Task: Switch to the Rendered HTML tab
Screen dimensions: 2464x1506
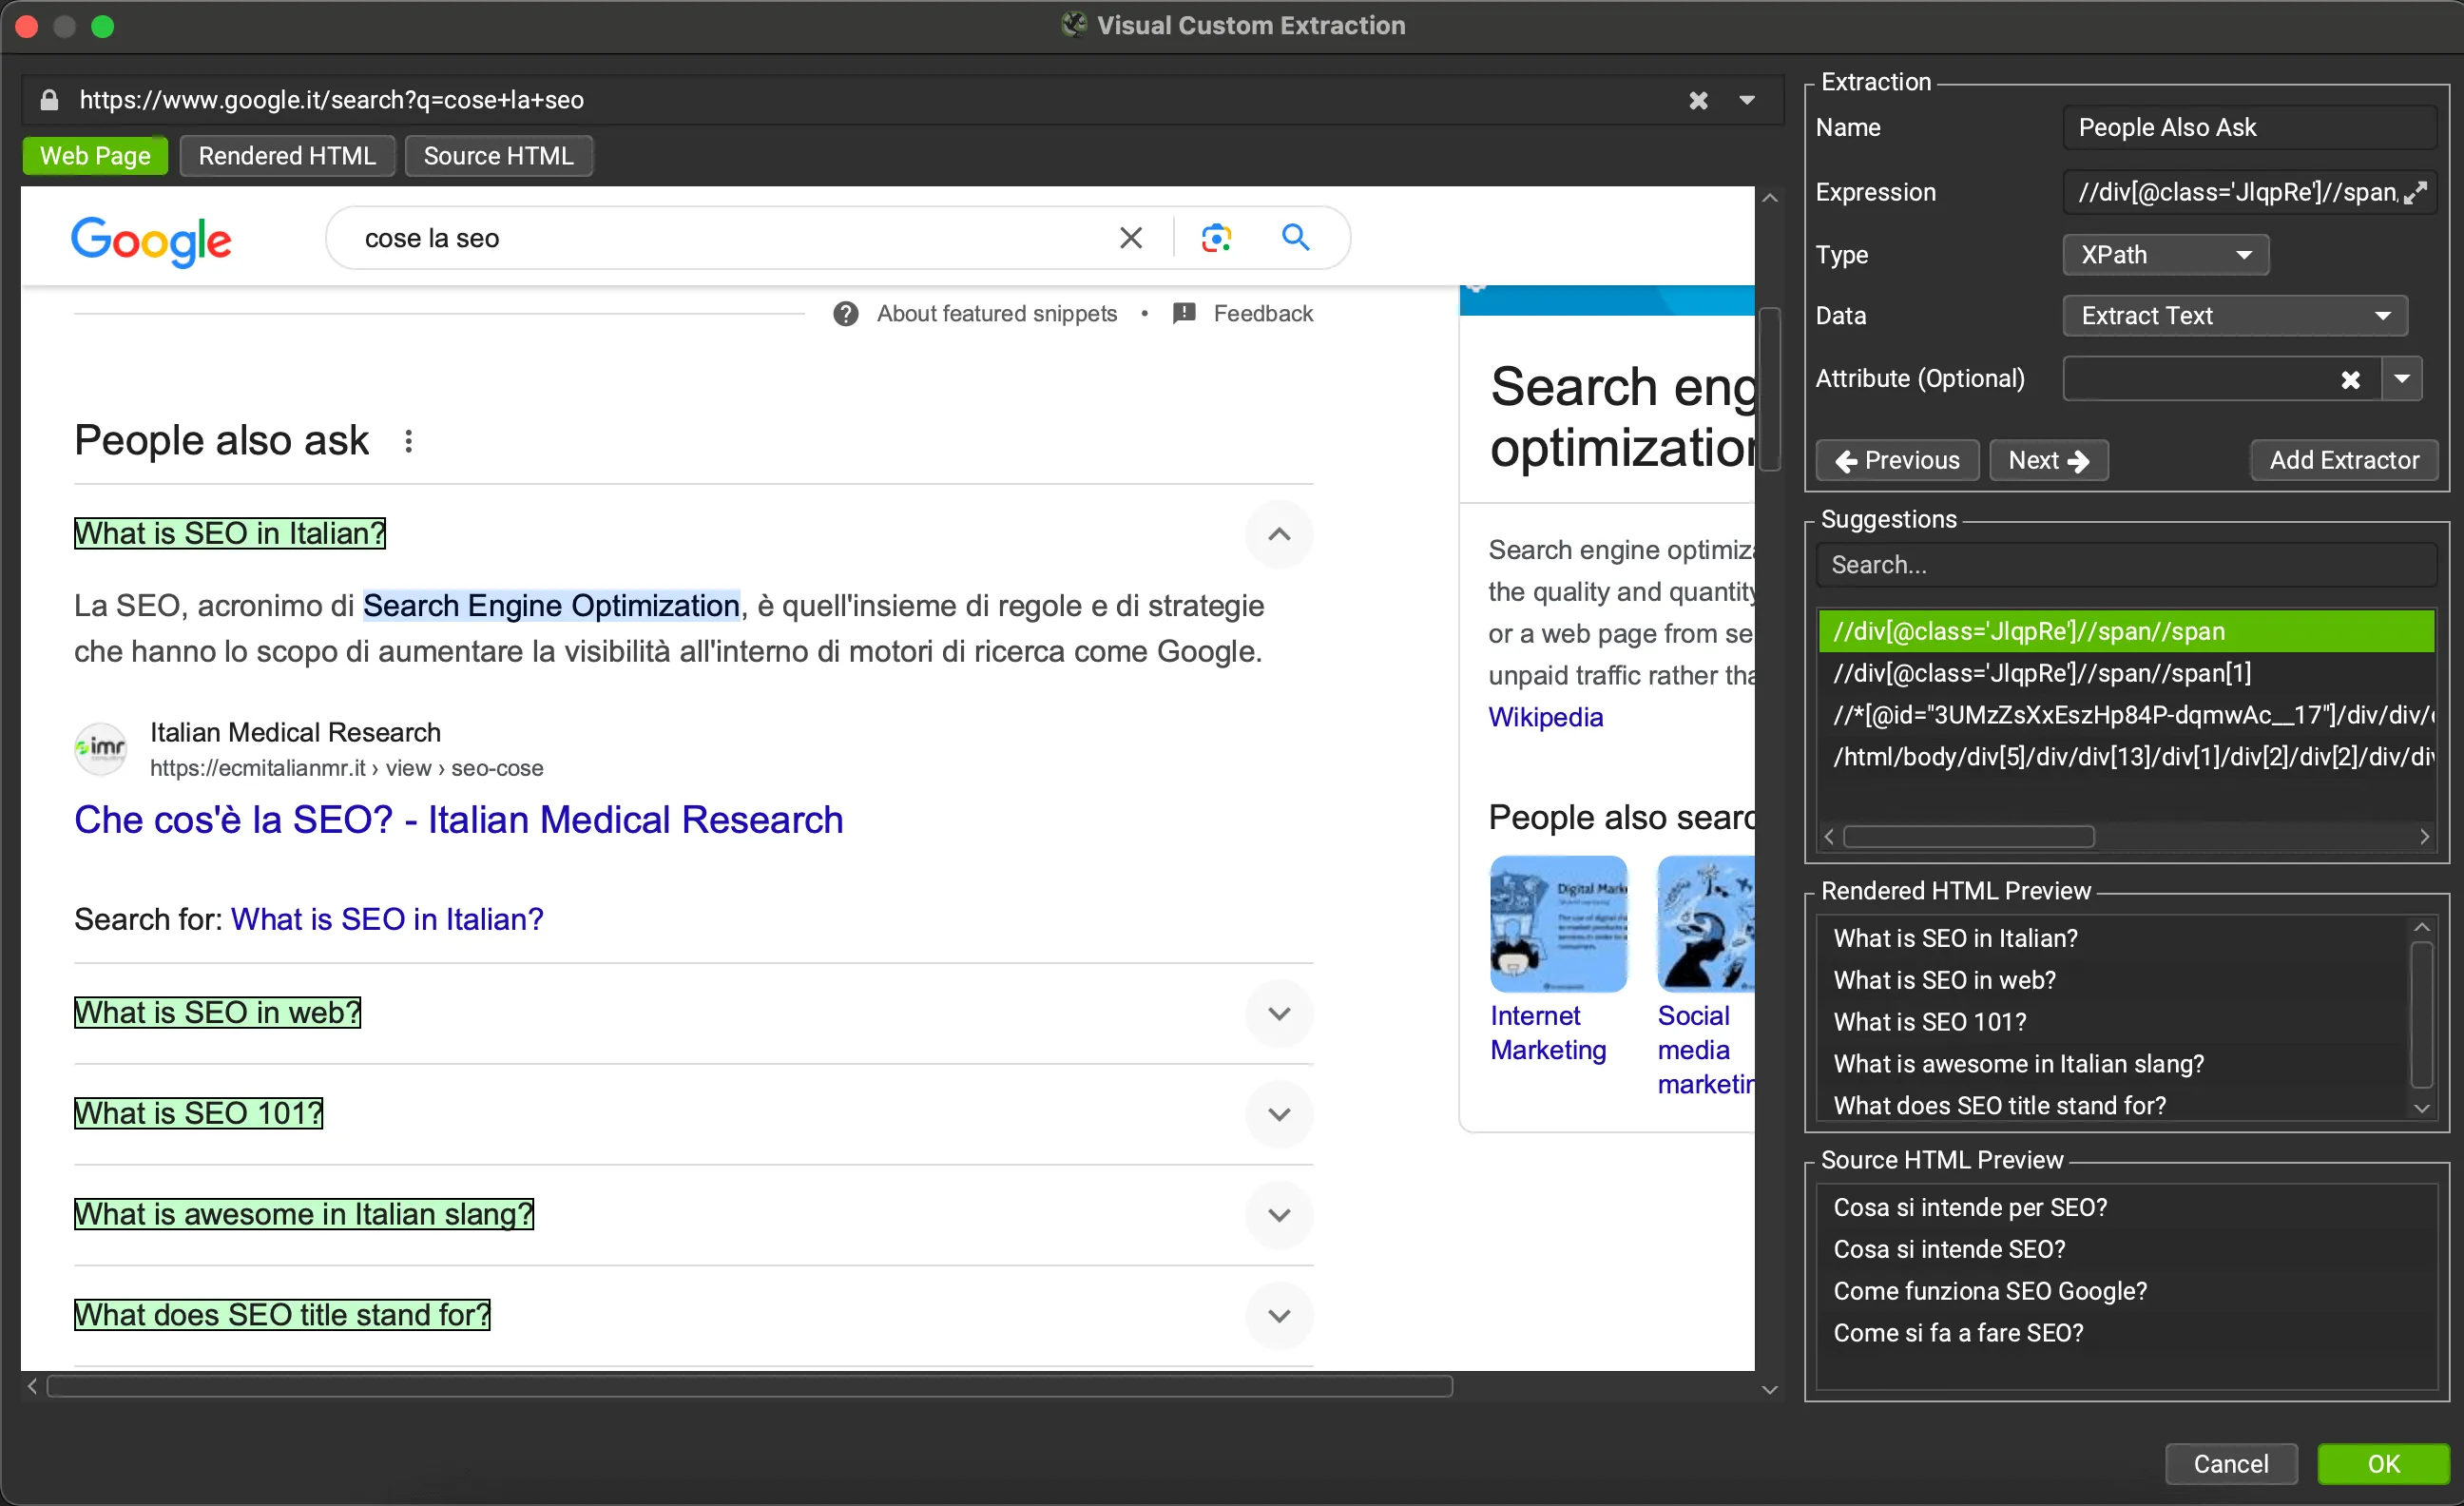Action: click(287, 155)
